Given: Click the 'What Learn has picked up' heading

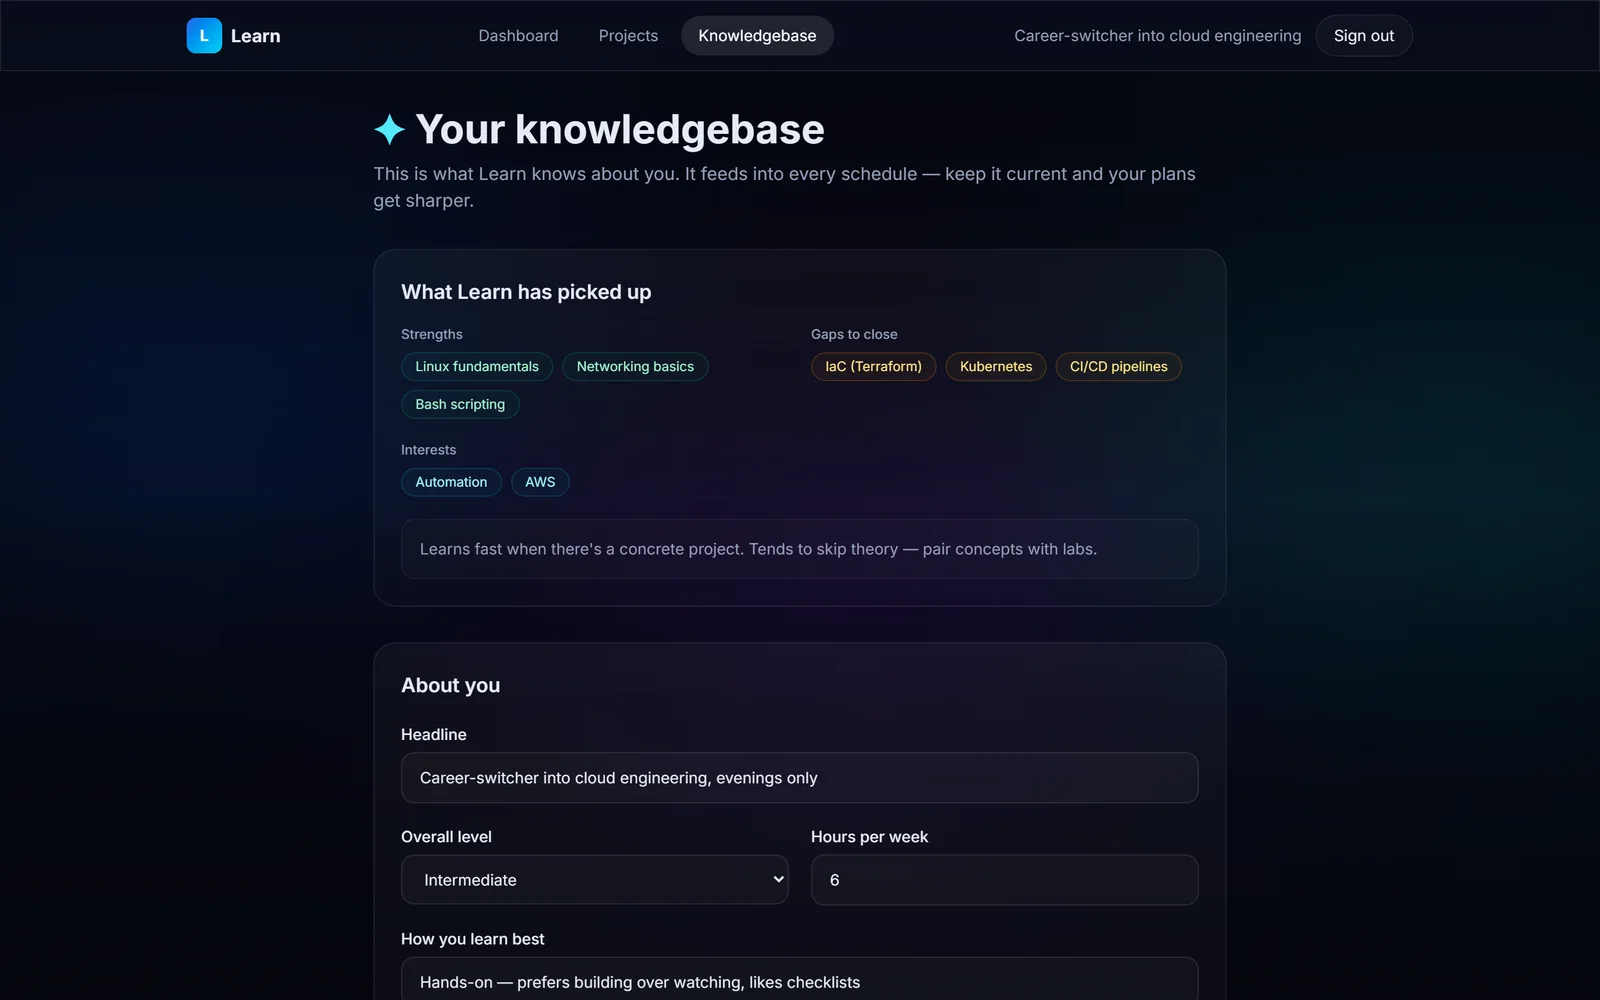Looking at the screenshot, I should [526, 292].
